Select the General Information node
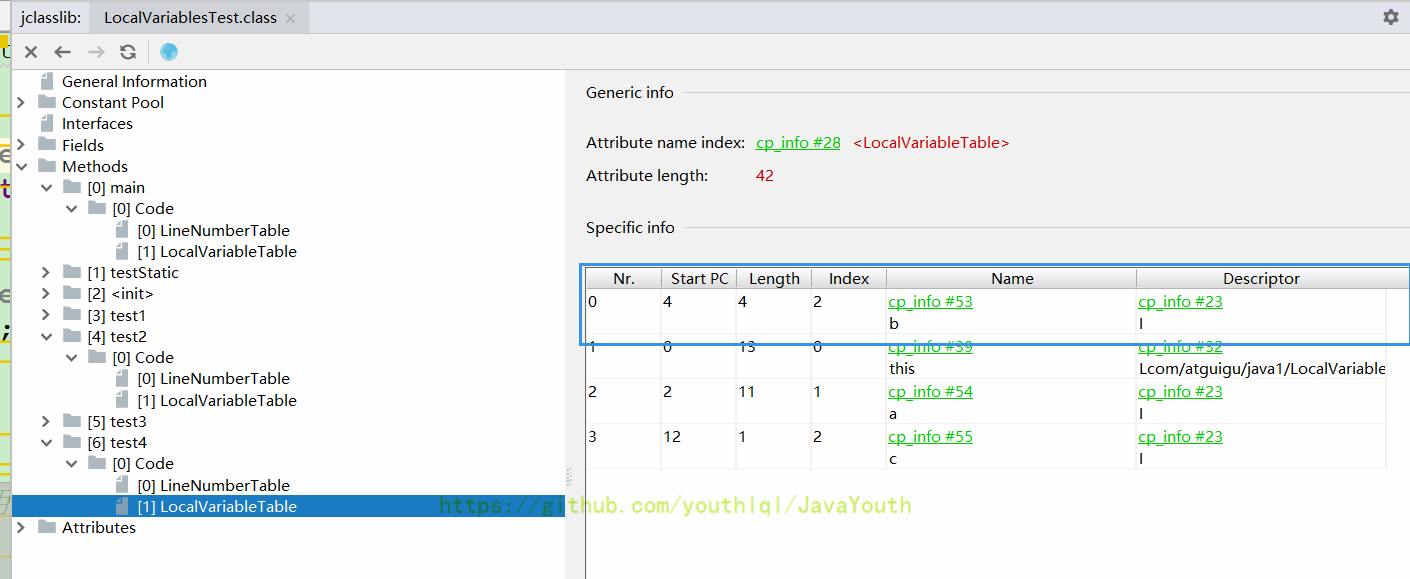1410x579 pixels. click(134, 82)
